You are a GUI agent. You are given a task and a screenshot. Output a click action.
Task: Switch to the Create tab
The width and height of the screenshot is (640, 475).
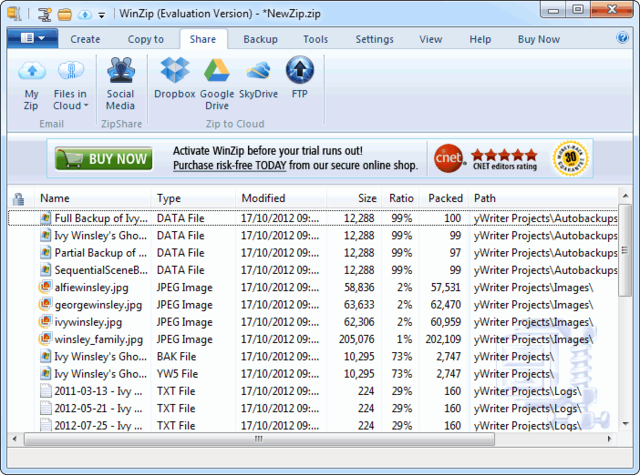click(85, 39)
